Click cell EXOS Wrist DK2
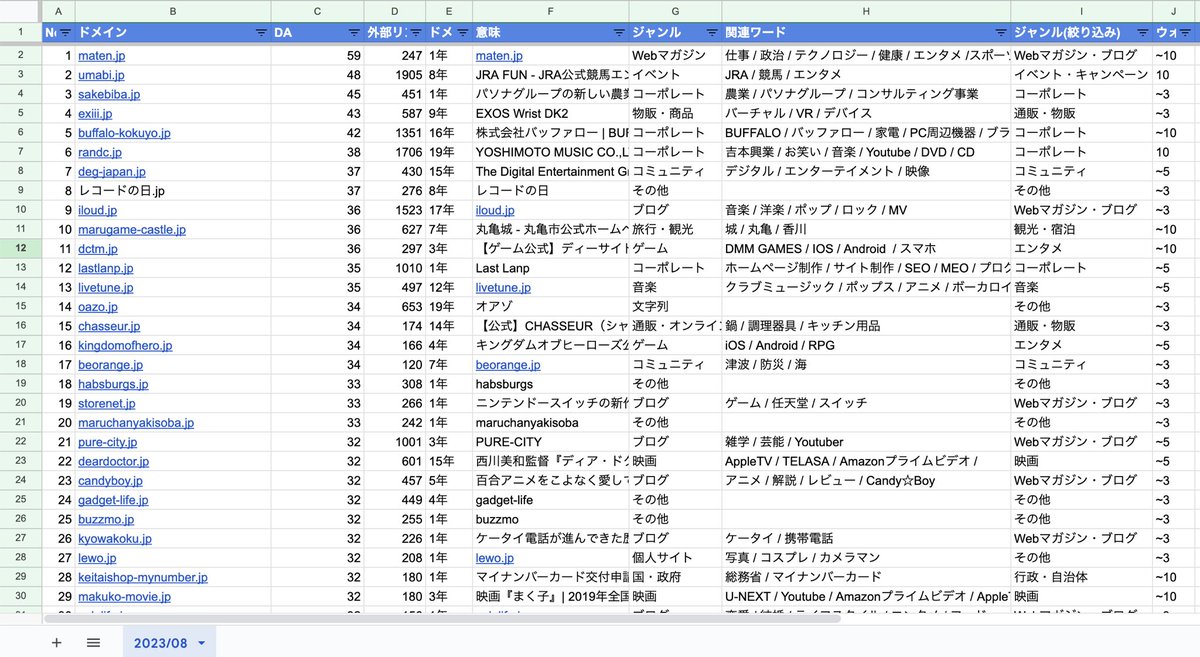 (x=551, y=114)
